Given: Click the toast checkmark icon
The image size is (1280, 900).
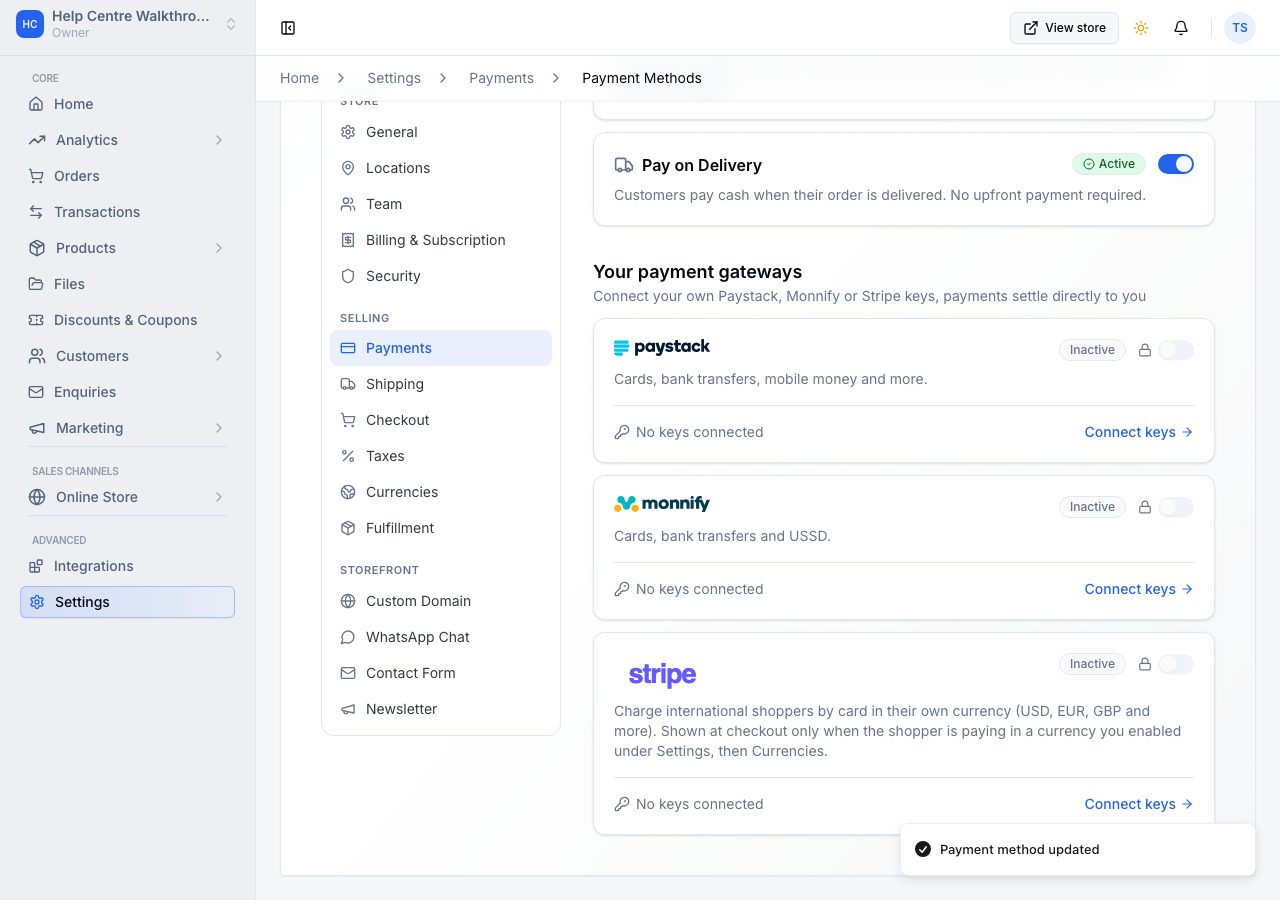Looking at the screenshot, I should [x=923, y=849].
